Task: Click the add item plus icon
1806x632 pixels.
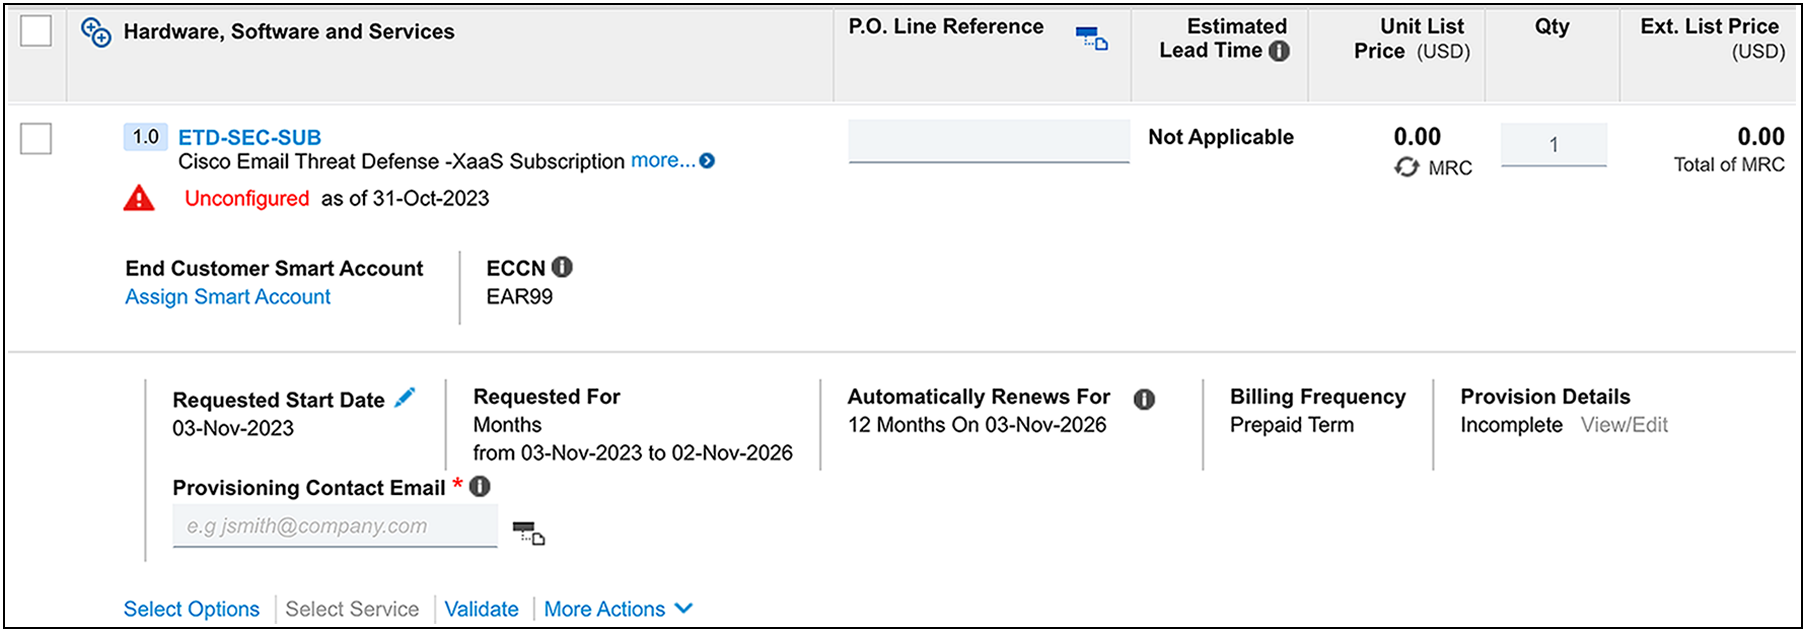Action: (97, 31)
